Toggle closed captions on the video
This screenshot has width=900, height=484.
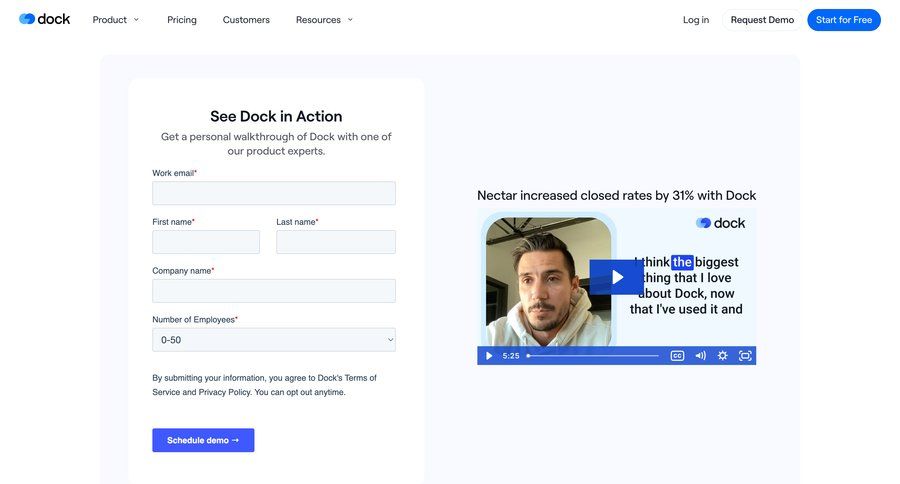pos(677,355)
